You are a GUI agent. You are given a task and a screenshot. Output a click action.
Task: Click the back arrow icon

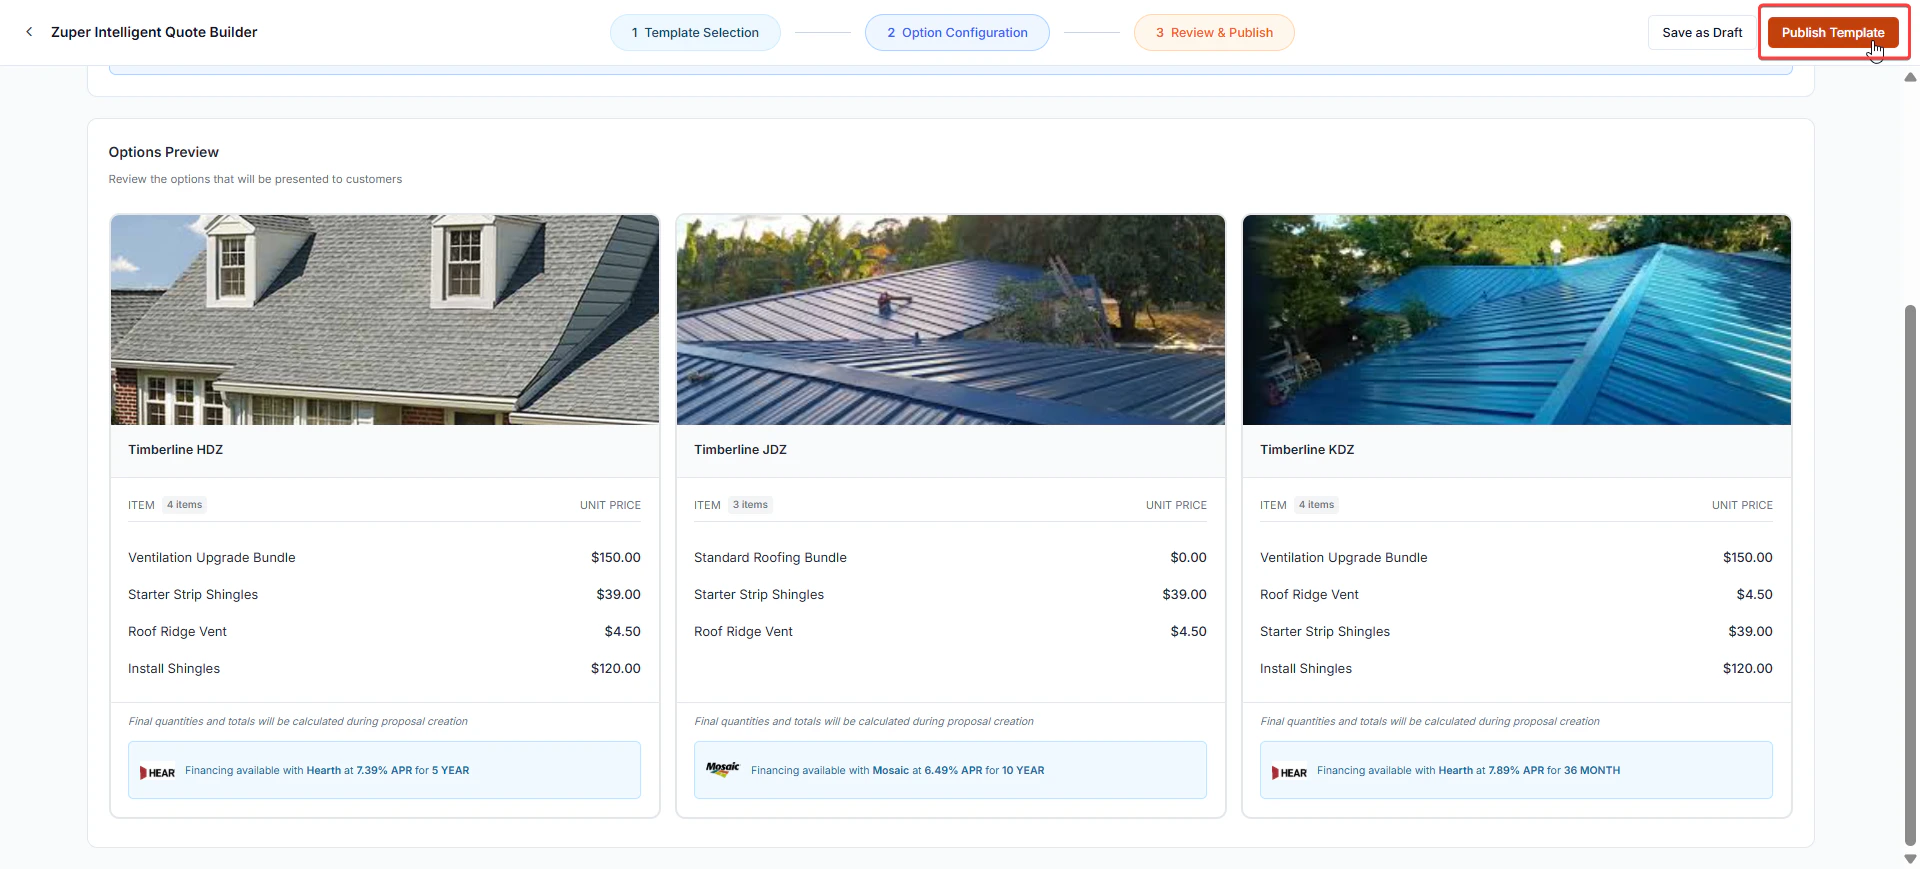[29, 32]
